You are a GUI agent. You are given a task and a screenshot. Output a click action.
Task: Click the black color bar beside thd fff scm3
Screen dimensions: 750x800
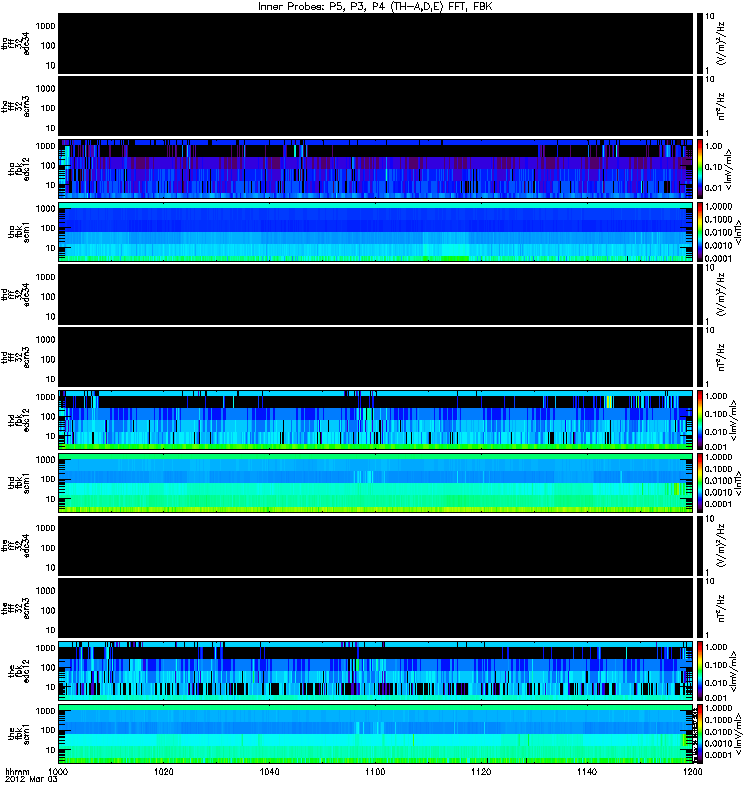(700, 357)
